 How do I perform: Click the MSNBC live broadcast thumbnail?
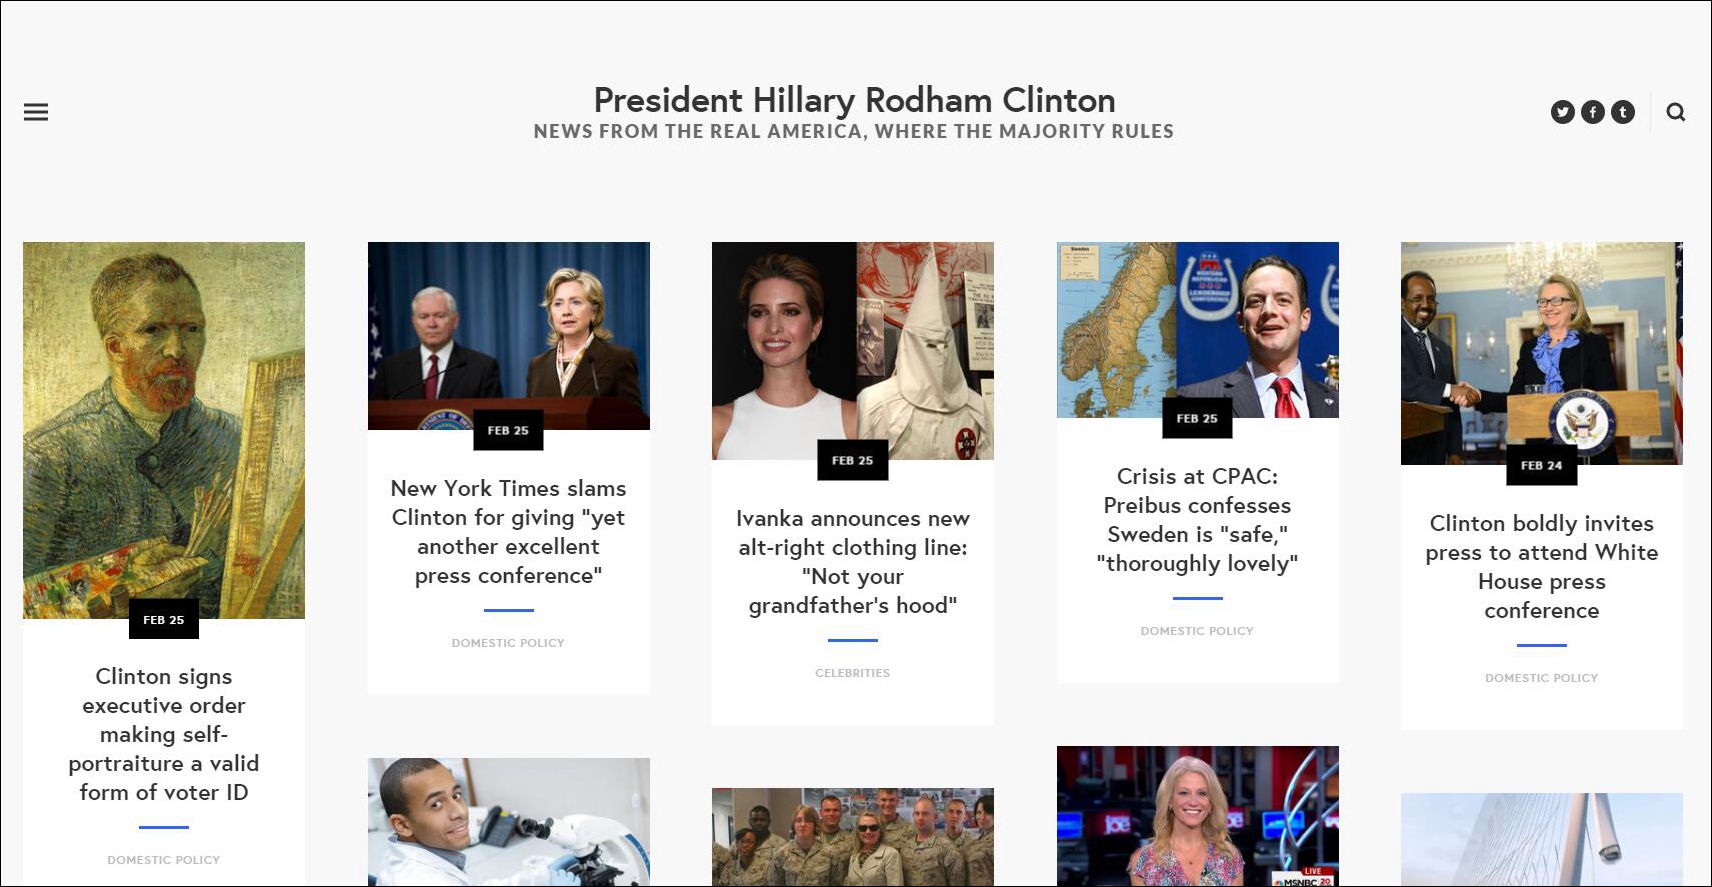click(1198, 816)
